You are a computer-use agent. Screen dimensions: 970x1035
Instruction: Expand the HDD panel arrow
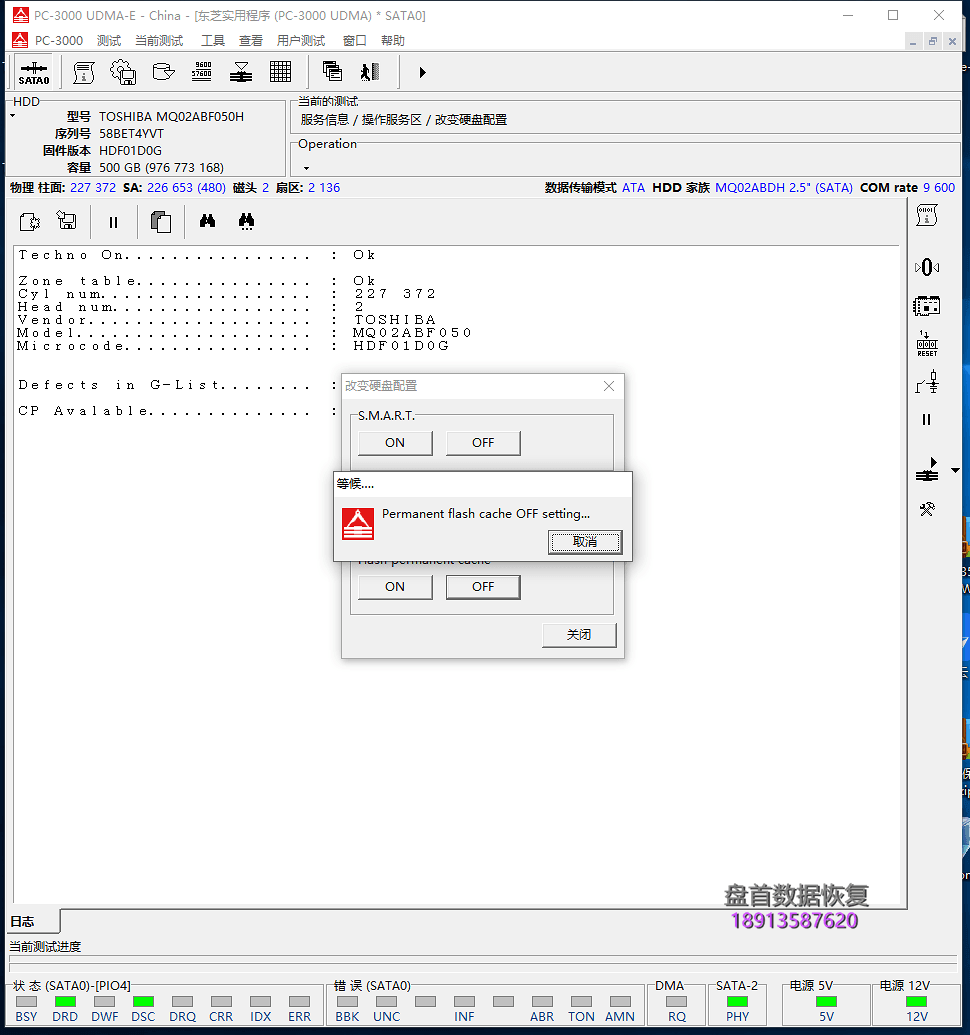point(13,116)
